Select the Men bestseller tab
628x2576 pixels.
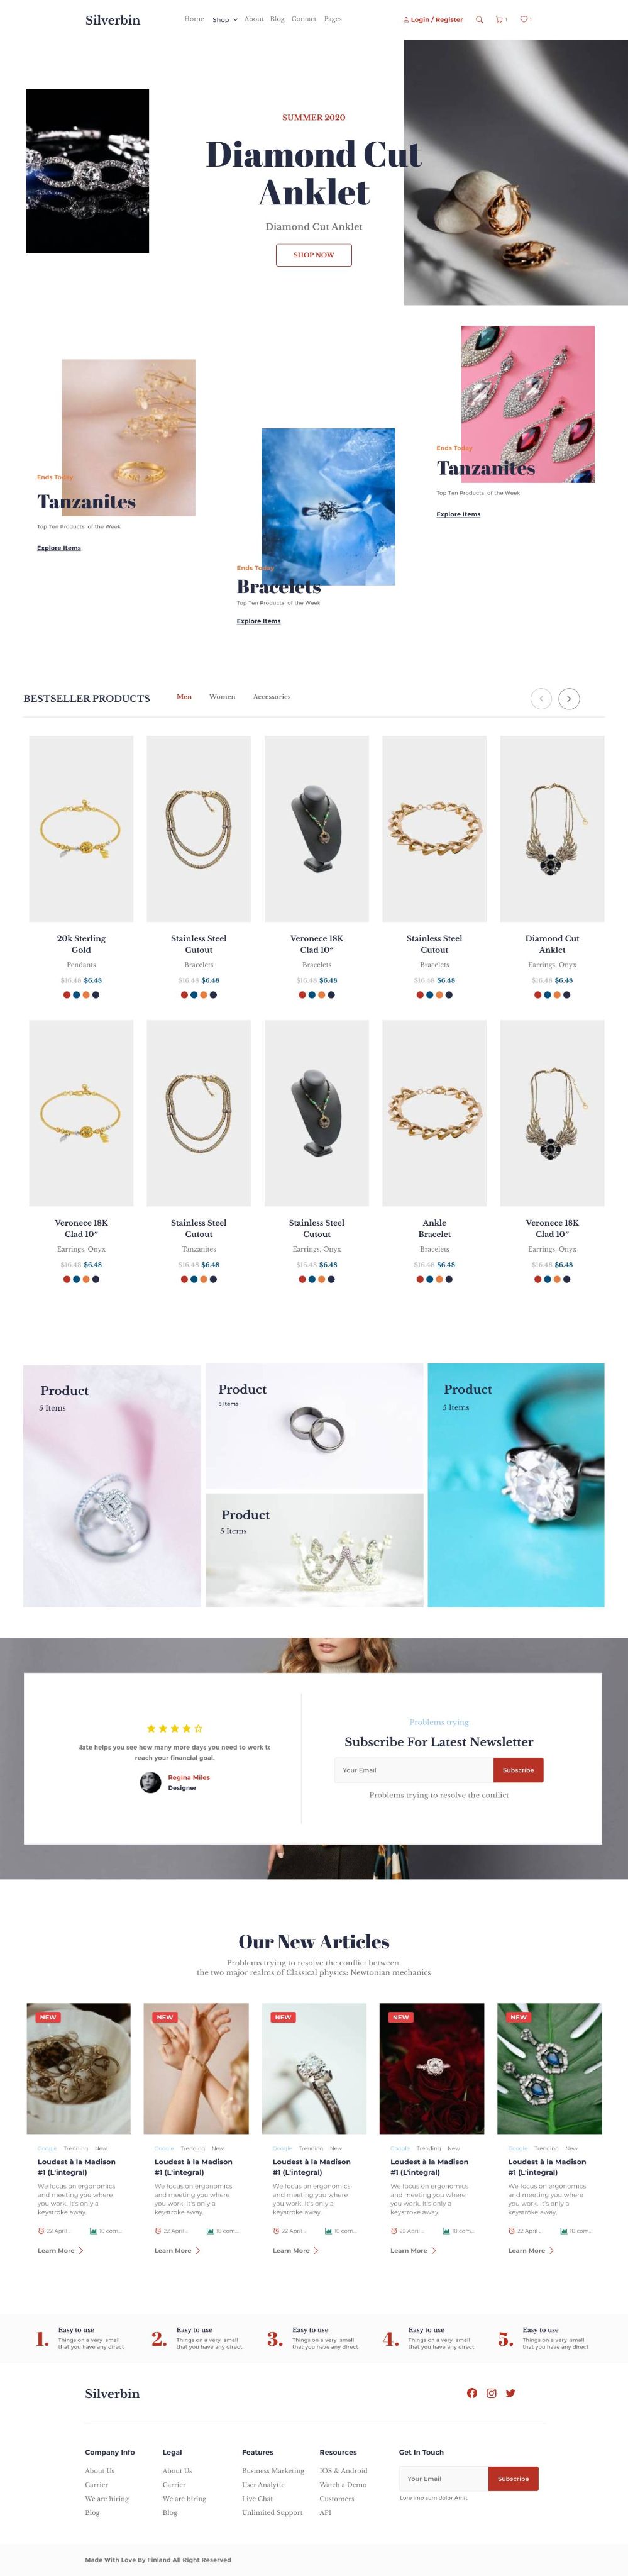(184, 696)
